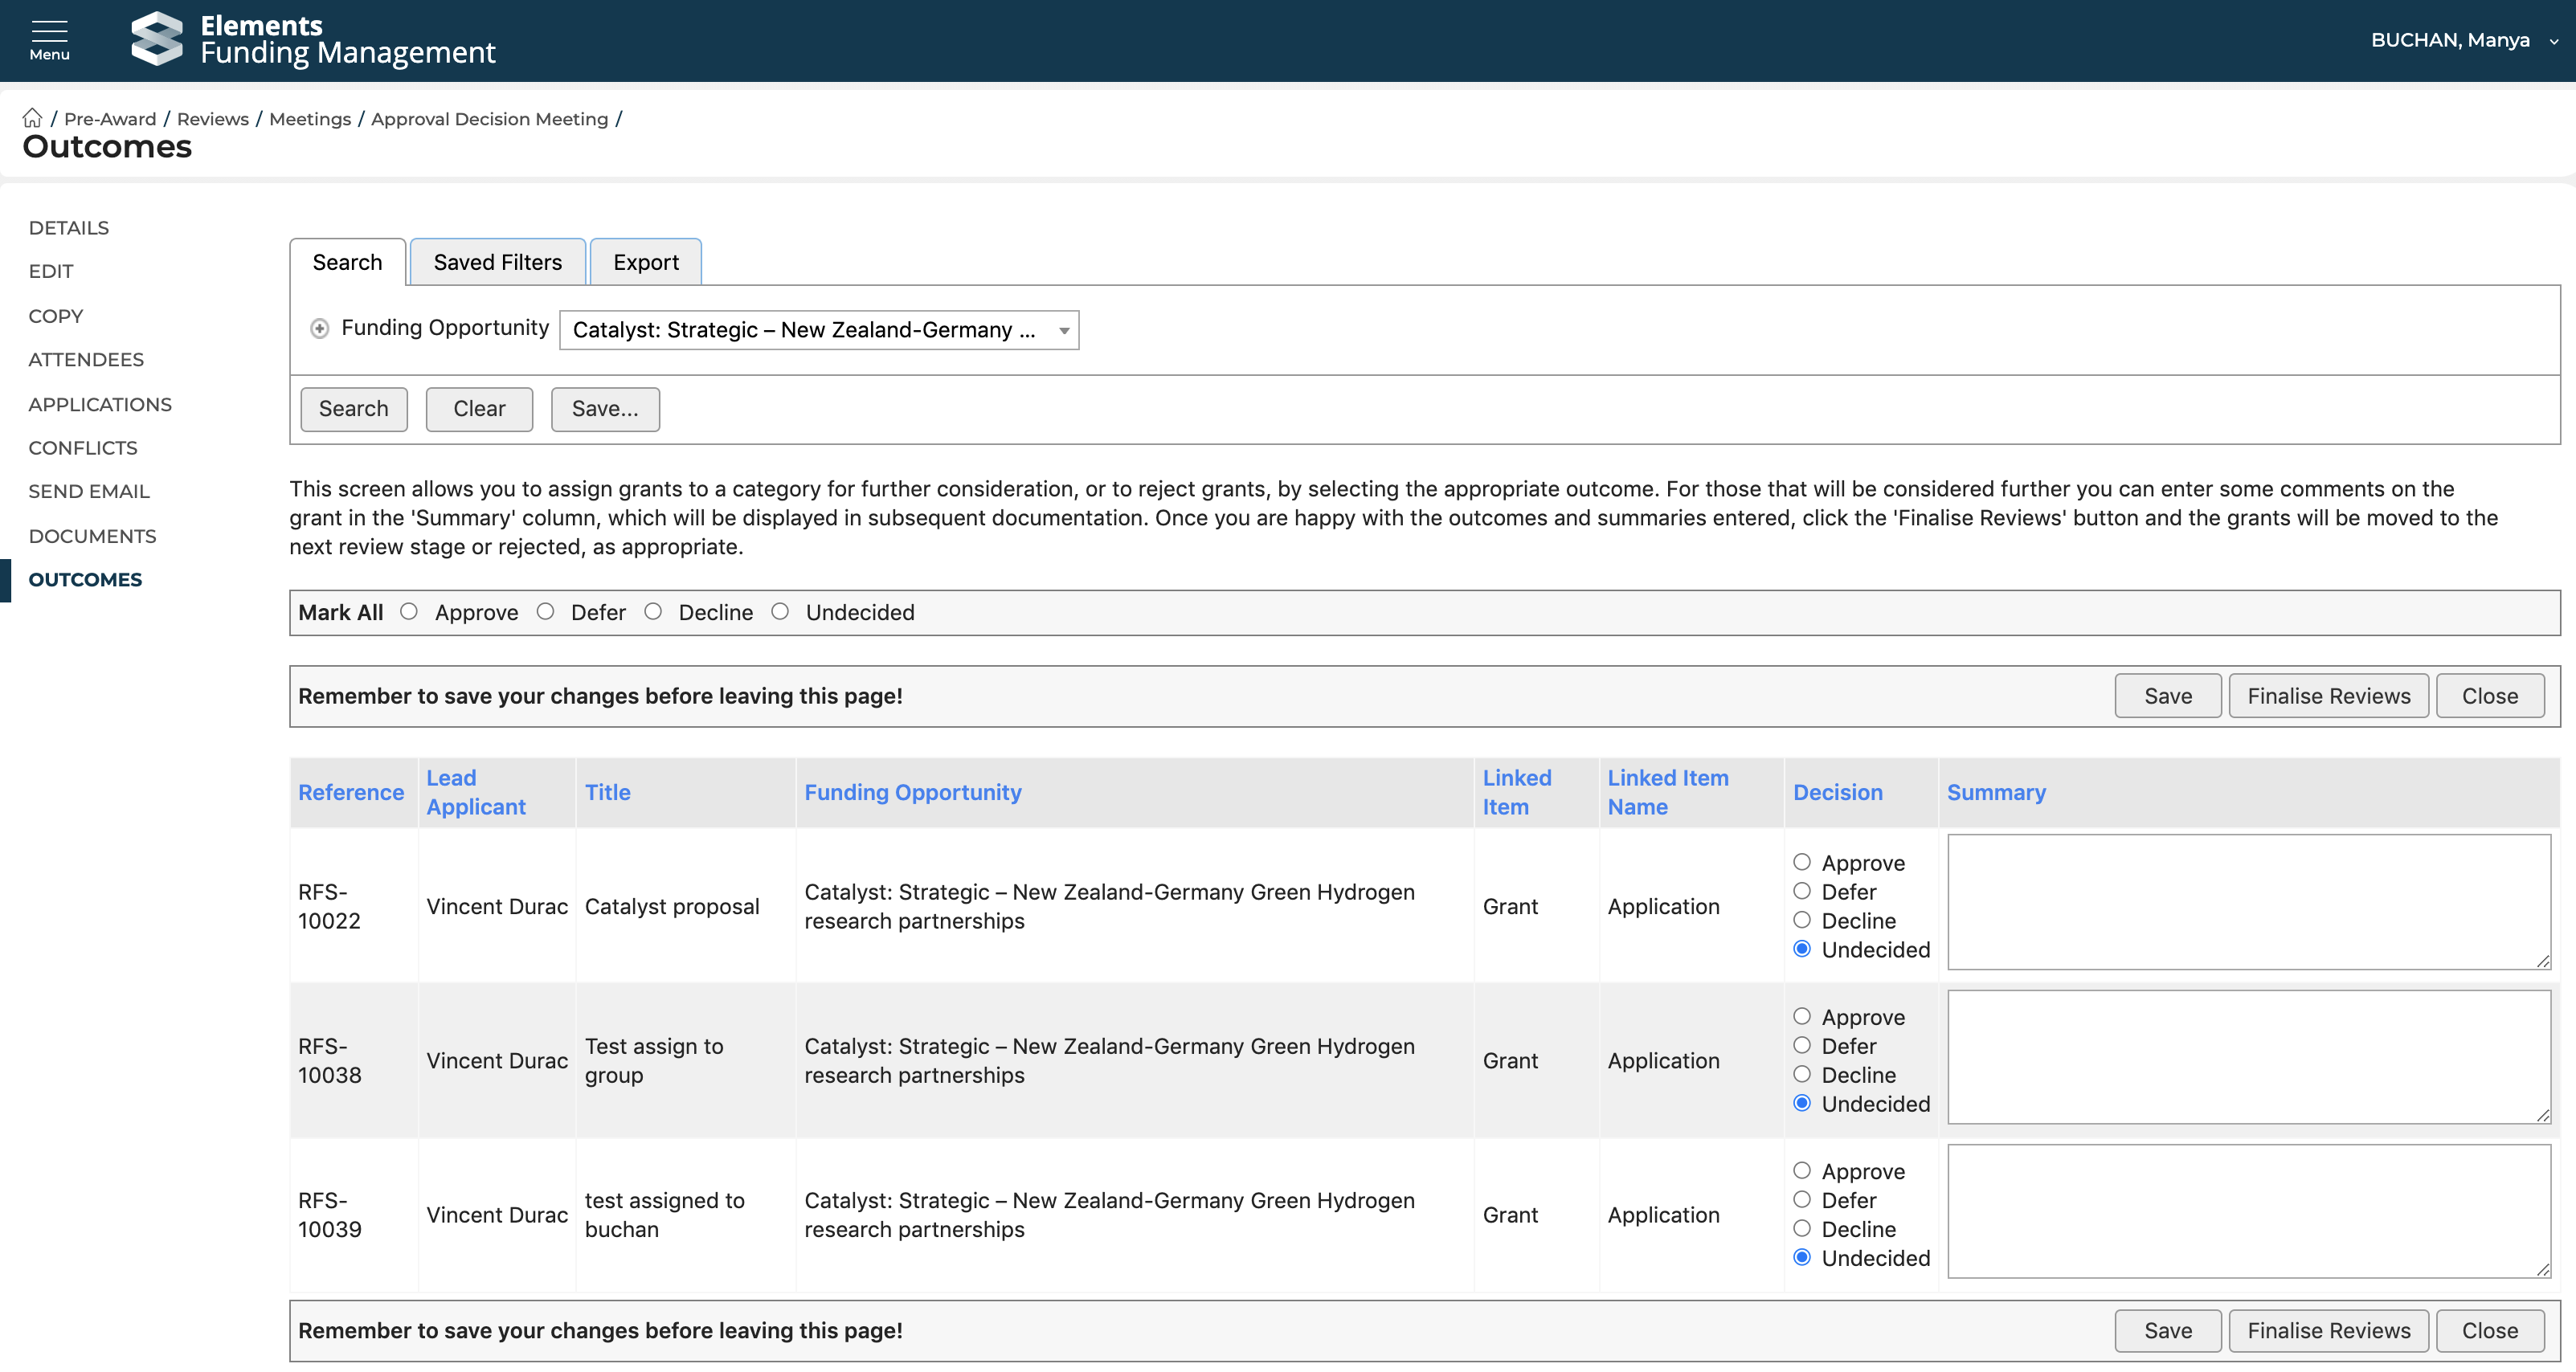Image resolution: width=2576 pixels, height=1372 pixels.
Task: Click the Elements logo icon
Action: (157, 39)
